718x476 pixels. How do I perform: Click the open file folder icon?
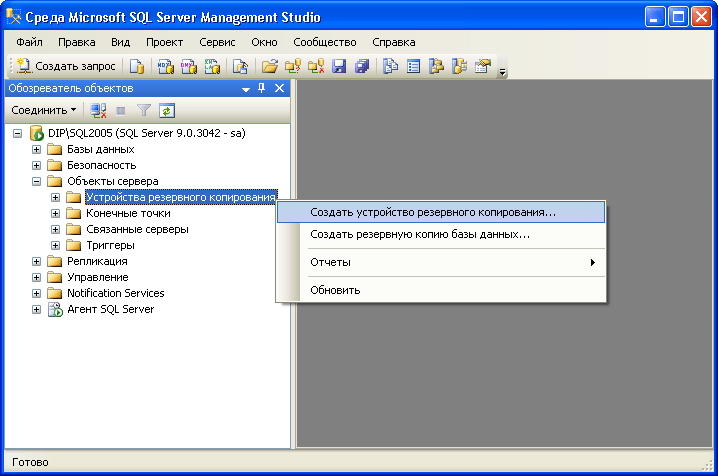tap(269, 66)
